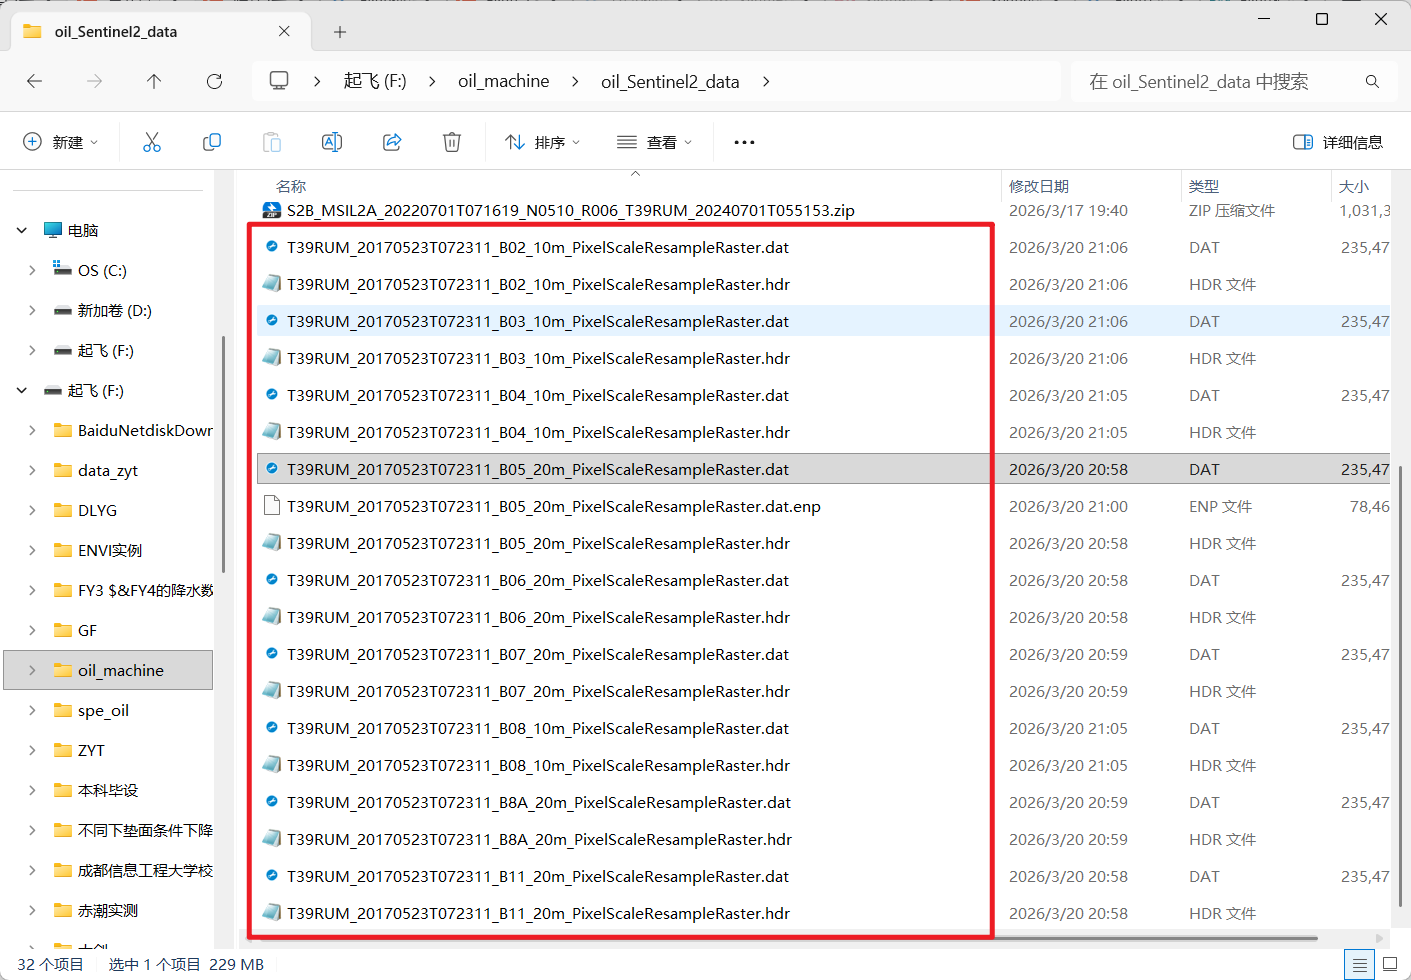This screenshot has height=980, width=1411.
Task: Expand the spe_oil folder node
Action: point(32,710)
